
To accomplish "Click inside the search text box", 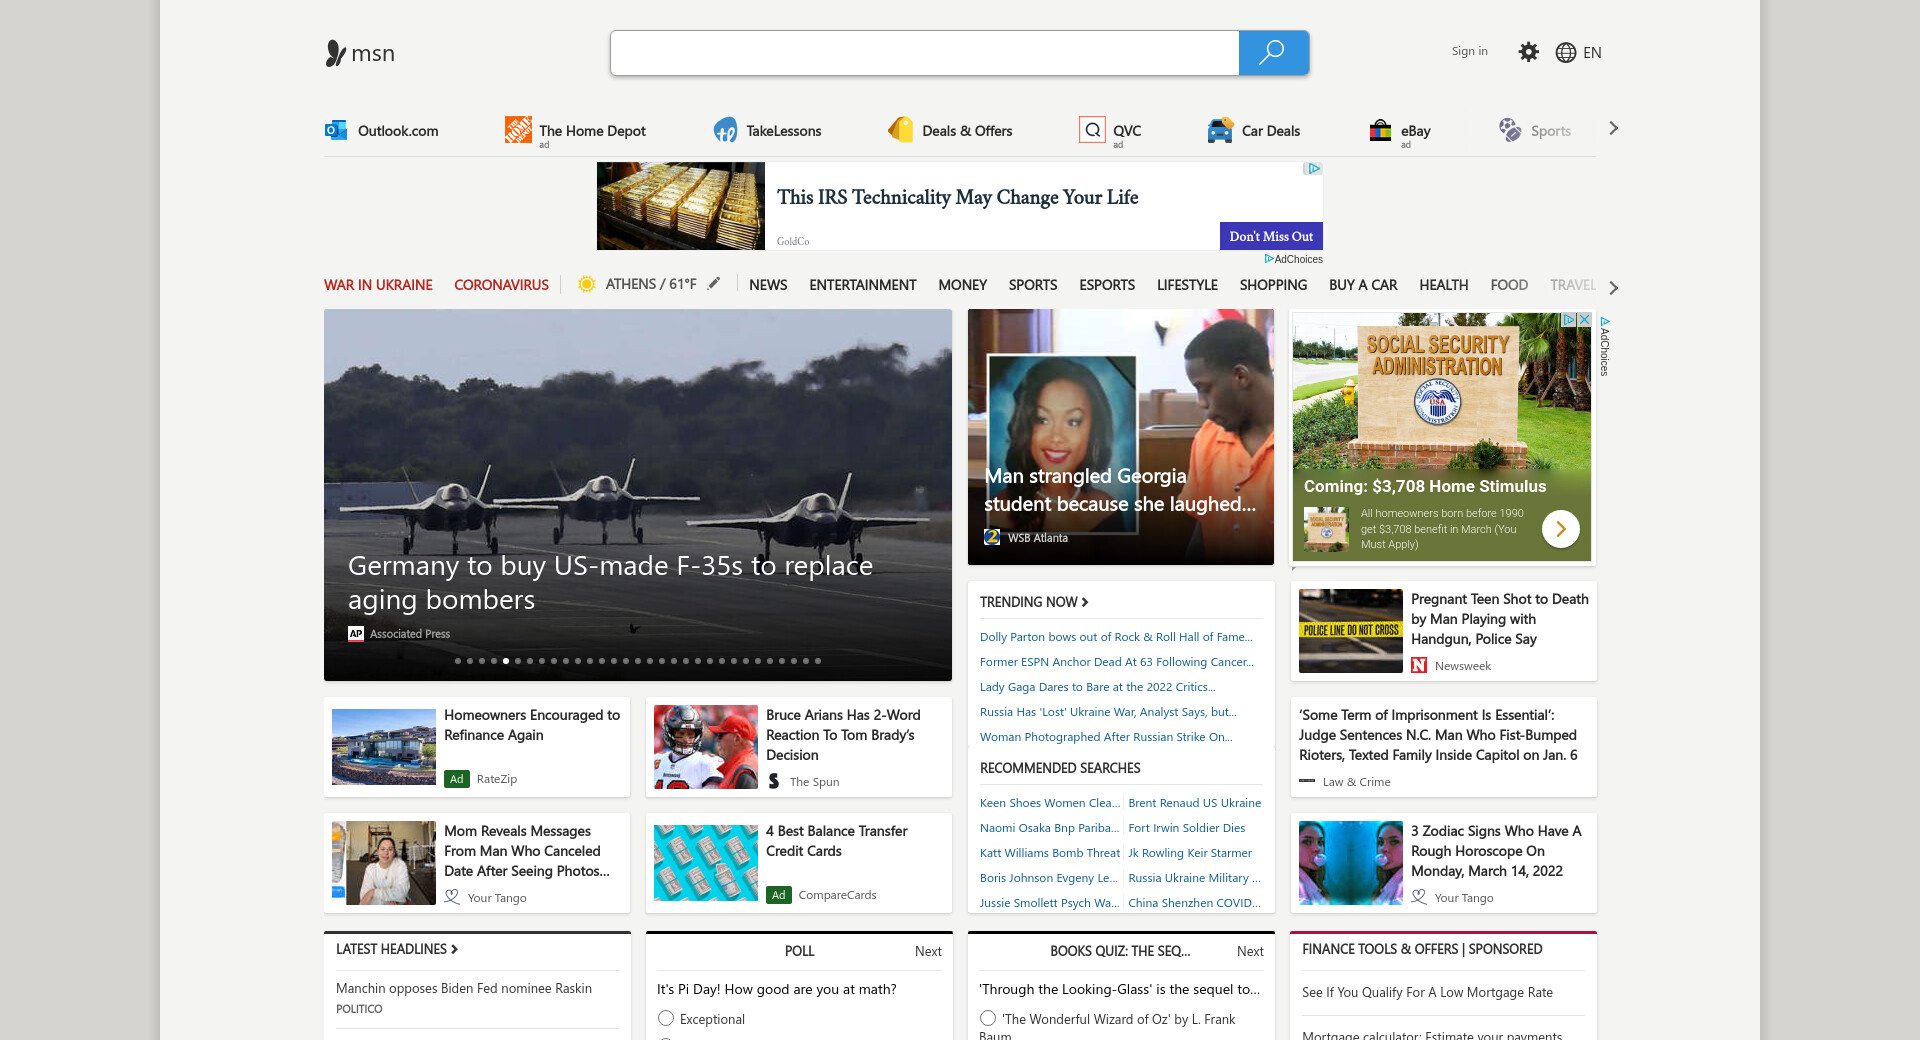I will [925, 53].
